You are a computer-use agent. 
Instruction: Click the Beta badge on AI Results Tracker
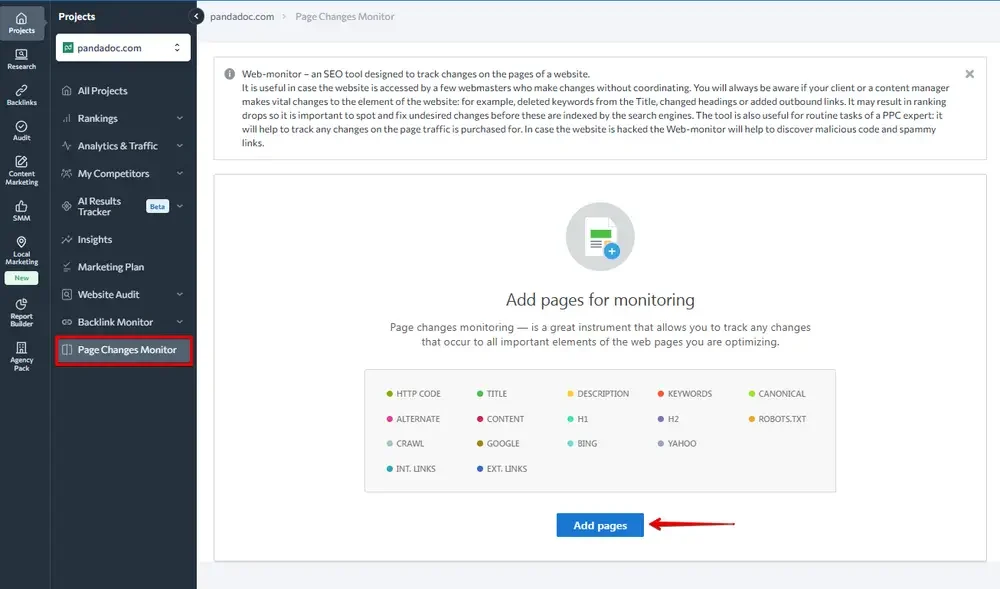click(x=158, y=207)
